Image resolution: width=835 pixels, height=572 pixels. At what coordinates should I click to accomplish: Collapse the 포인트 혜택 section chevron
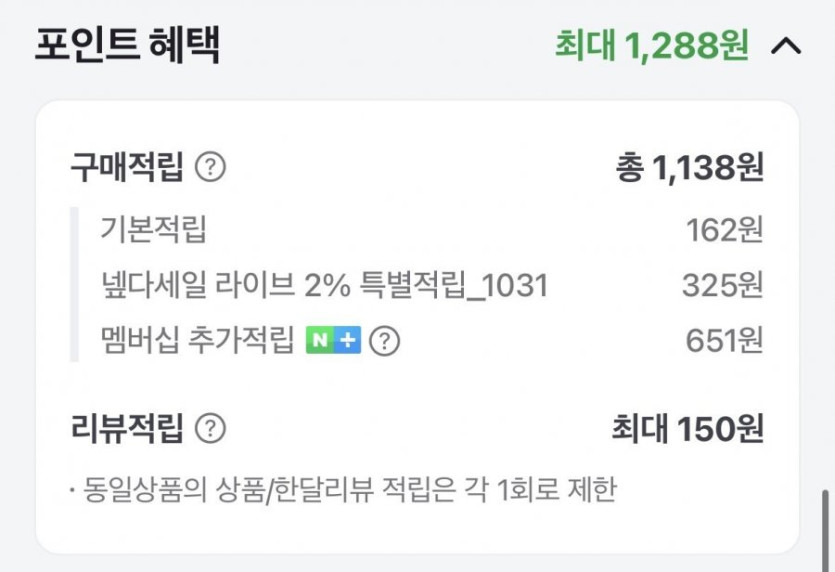[x=787, y=46]
